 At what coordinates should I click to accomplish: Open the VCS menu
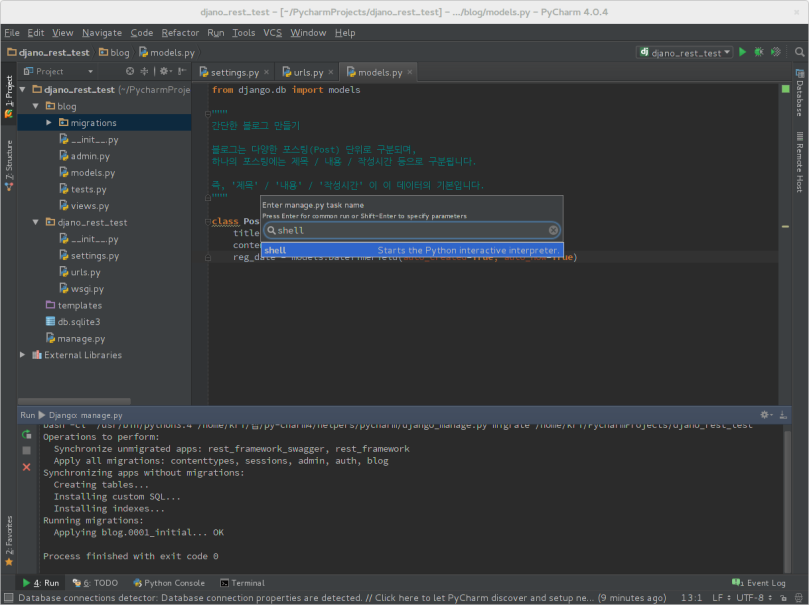[x=272, y=32]
